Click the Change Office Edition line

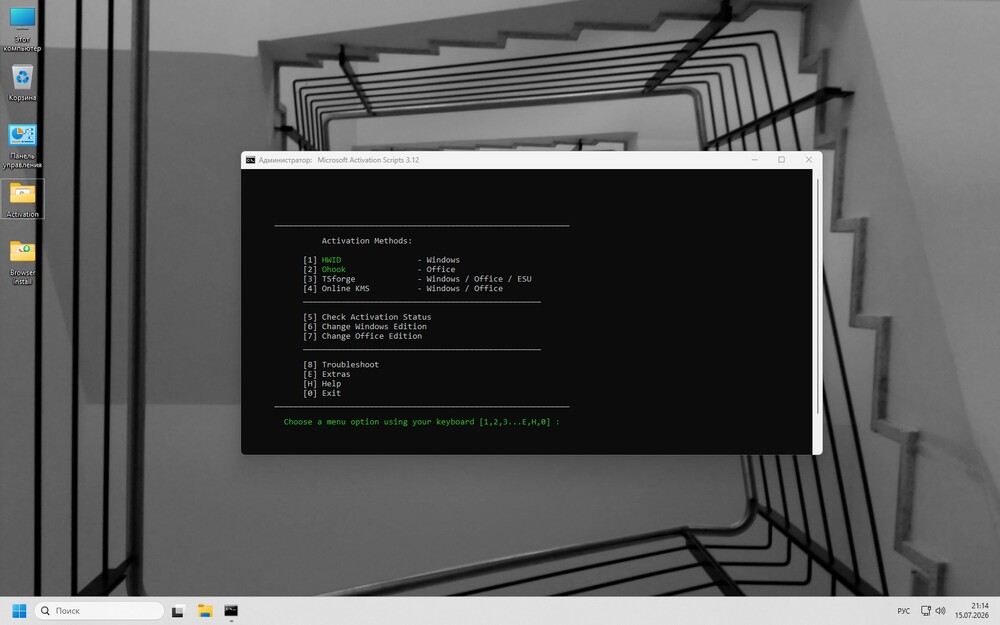coord(362,336)
